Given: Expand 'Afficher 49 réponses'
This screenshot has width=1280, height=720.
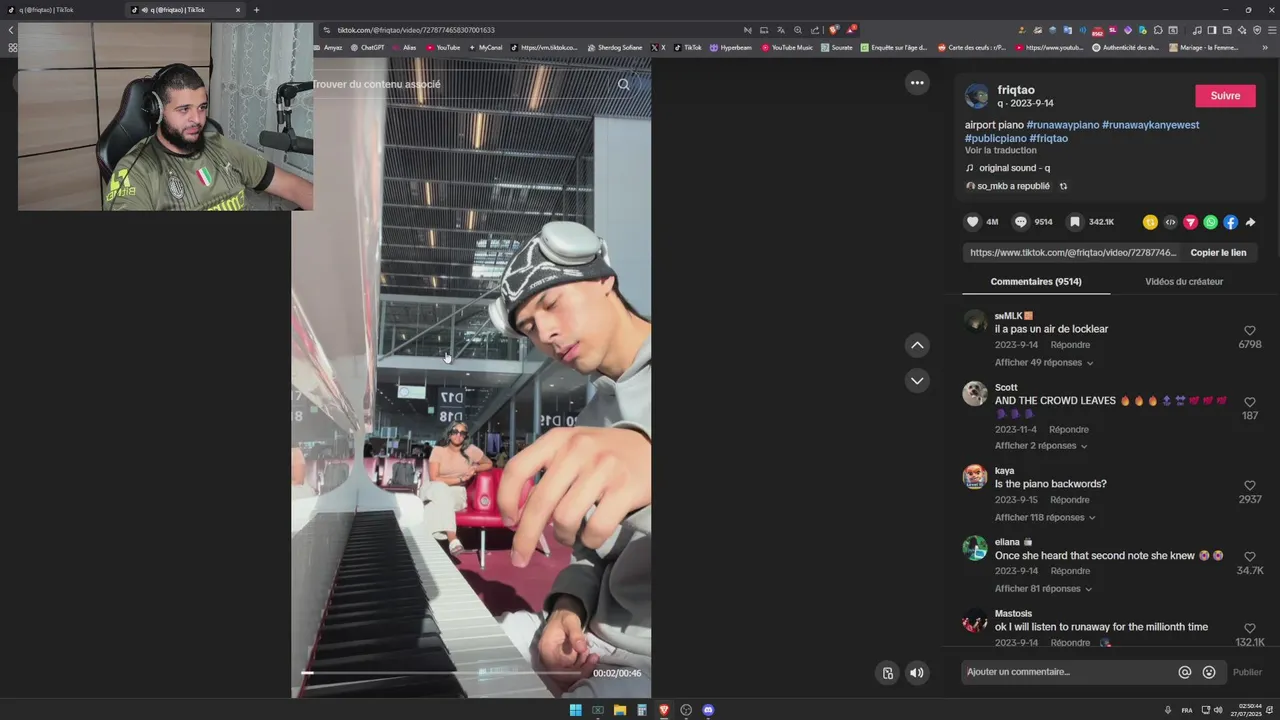Looking at the screenshot, I should [1044, 363].
